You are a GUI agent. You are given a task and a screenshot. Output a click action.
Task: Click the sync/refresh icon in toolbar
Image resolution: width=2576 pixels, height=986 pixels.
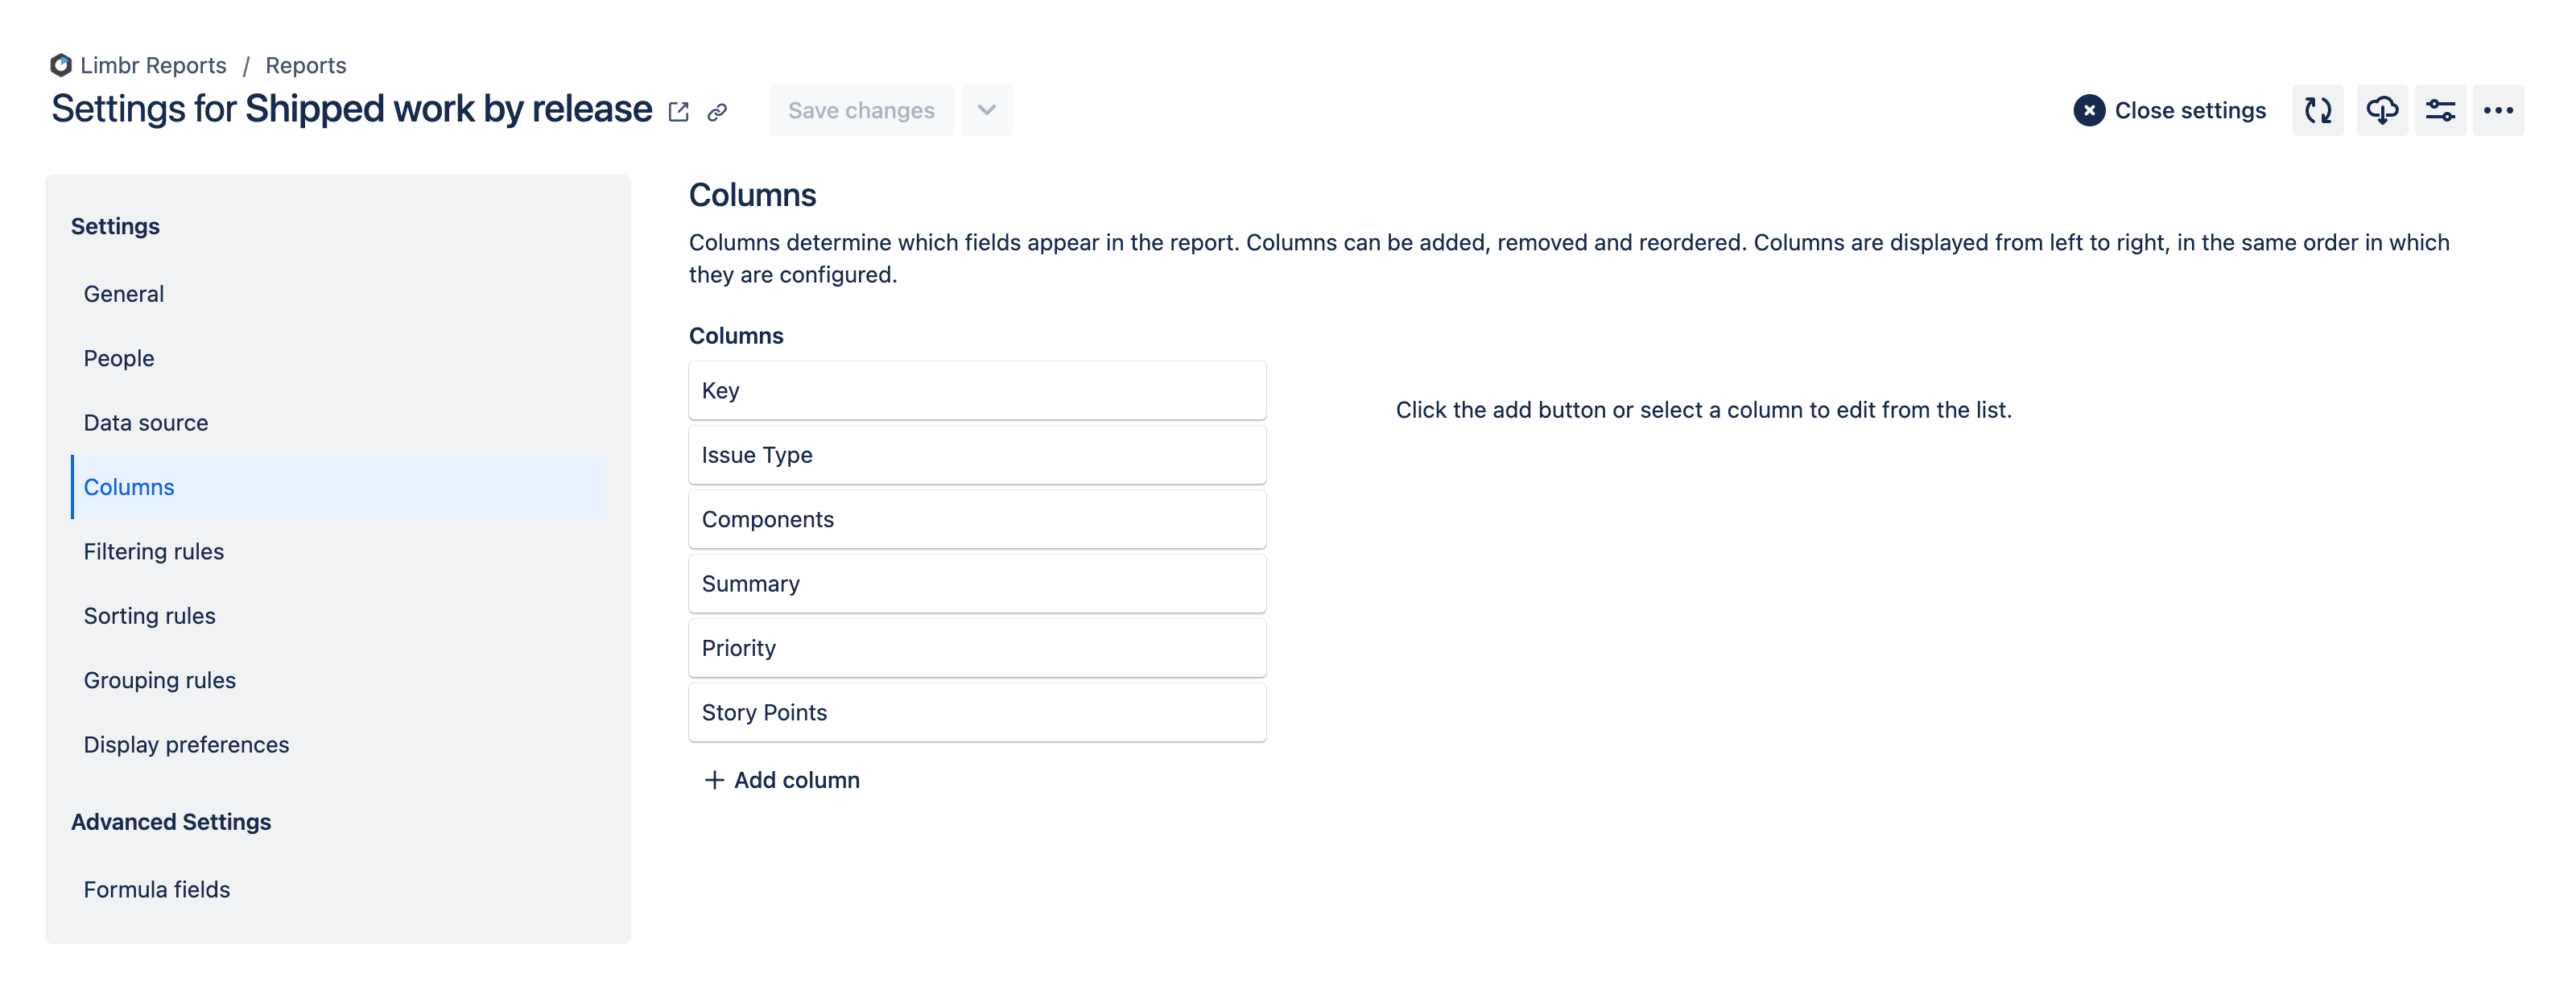coord(2318,110)
